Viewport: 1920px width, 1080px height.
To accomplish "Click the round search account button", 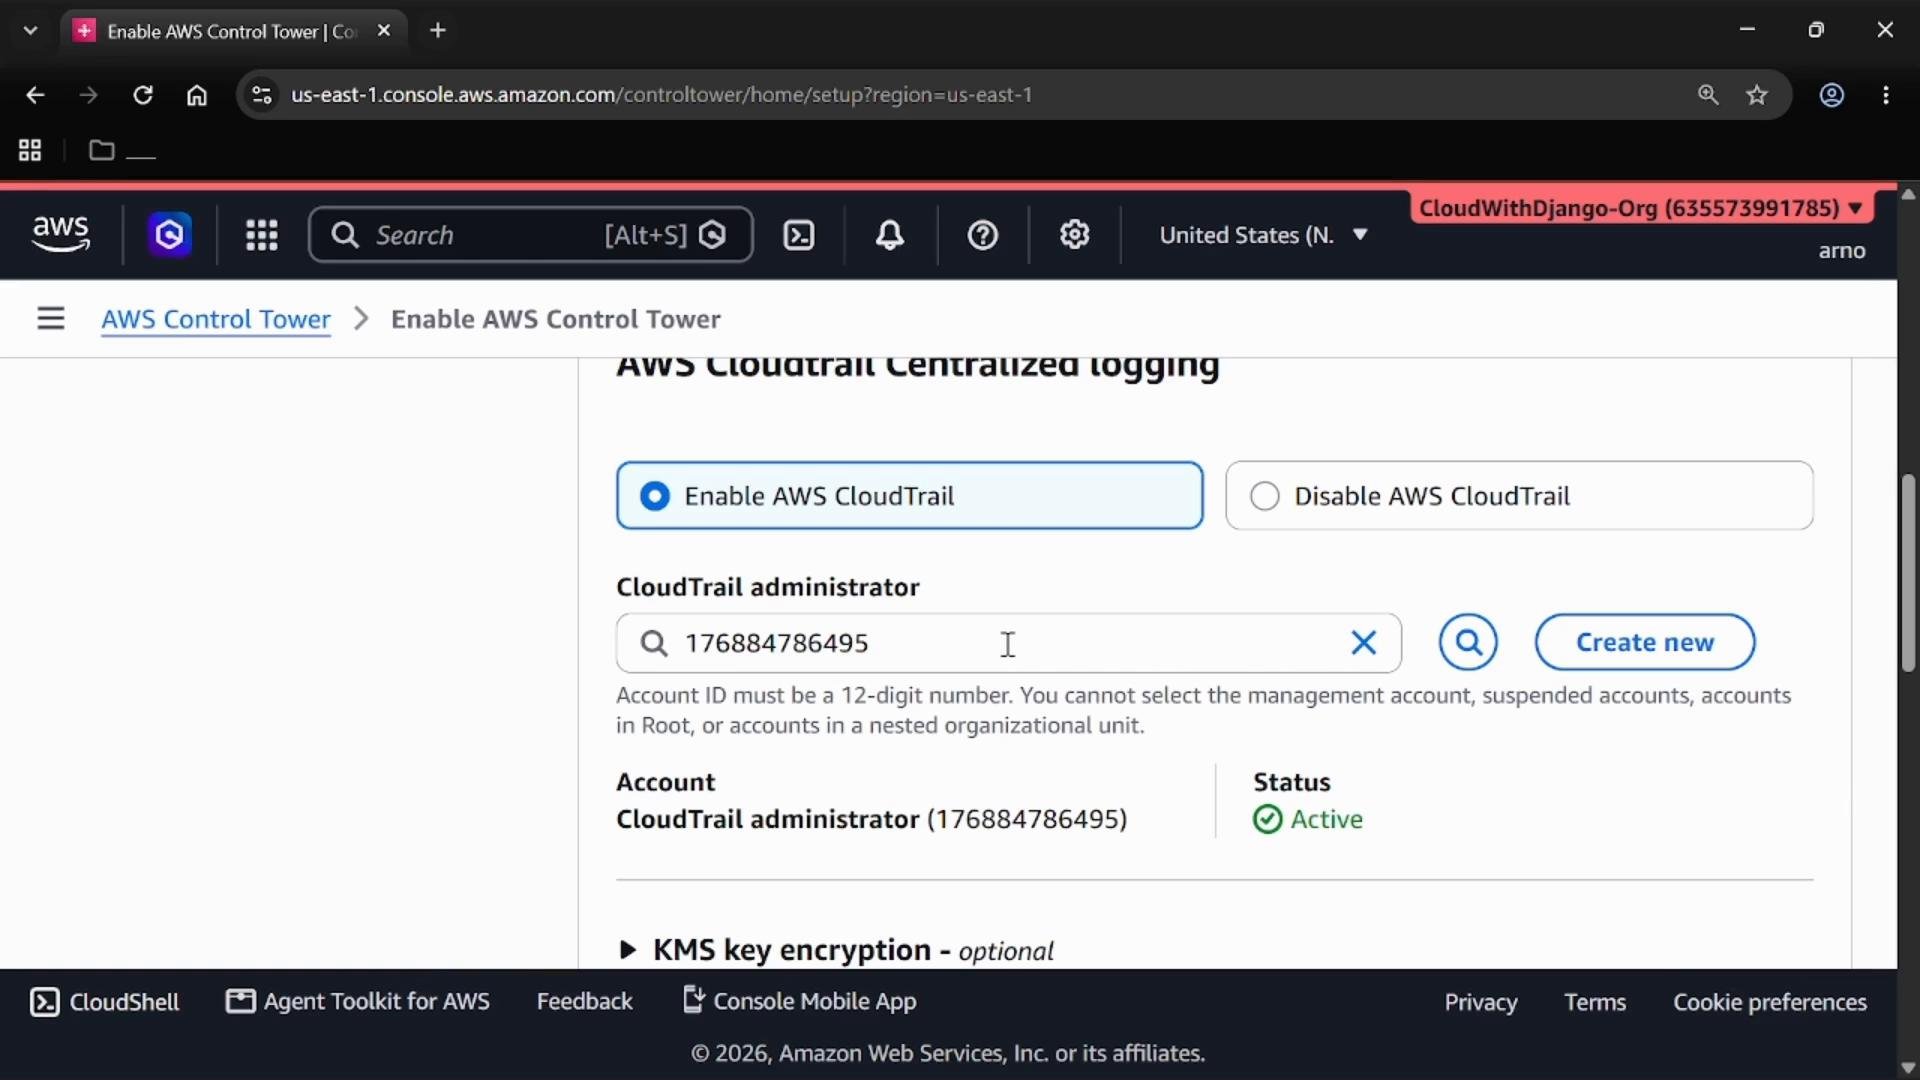I will tap(1468, 642).
